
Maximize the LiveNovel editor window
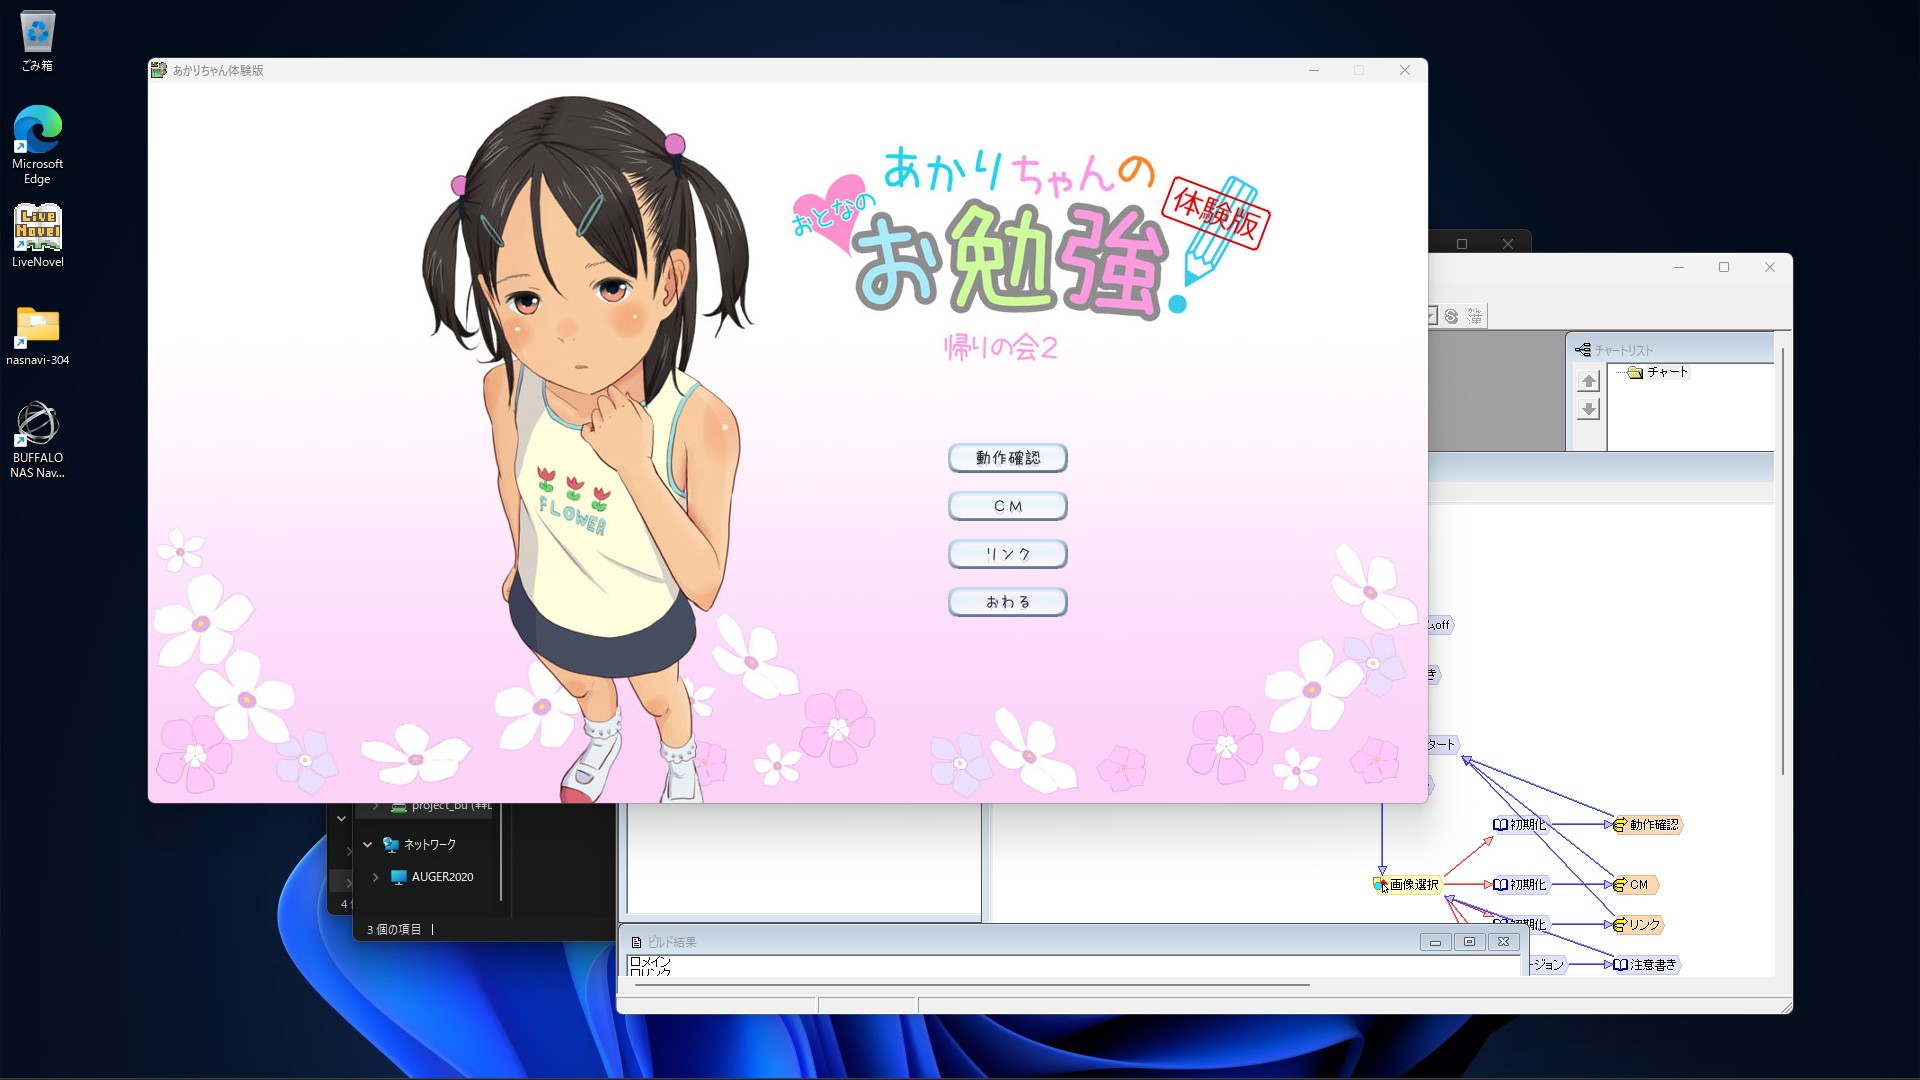point(1724,267)
